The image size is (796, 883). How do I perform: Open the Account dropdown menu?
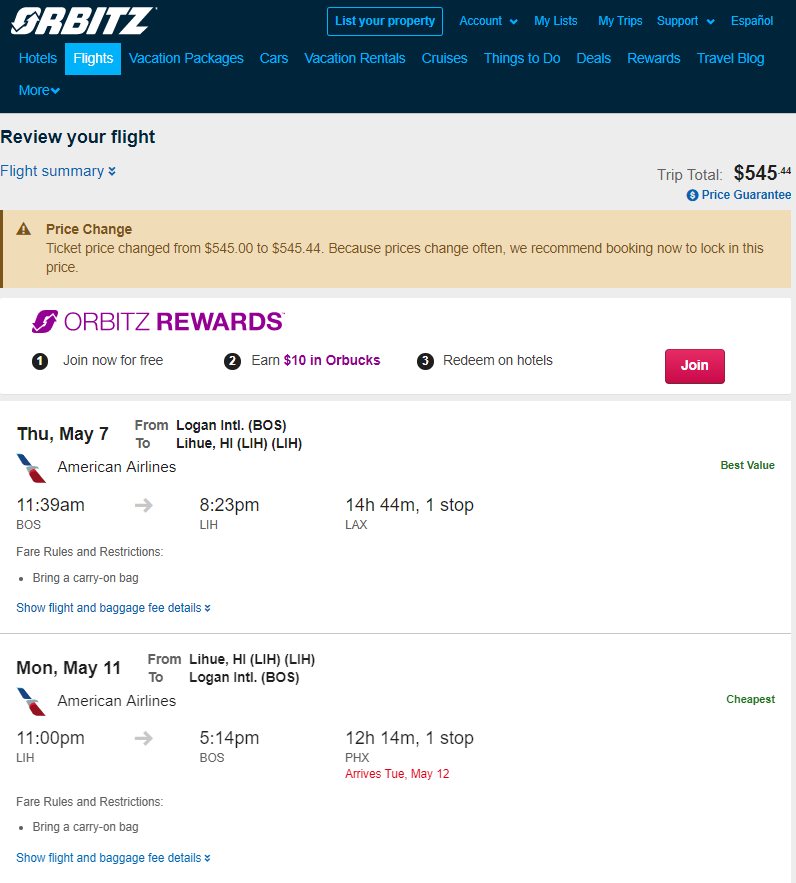tap(488, 21)
